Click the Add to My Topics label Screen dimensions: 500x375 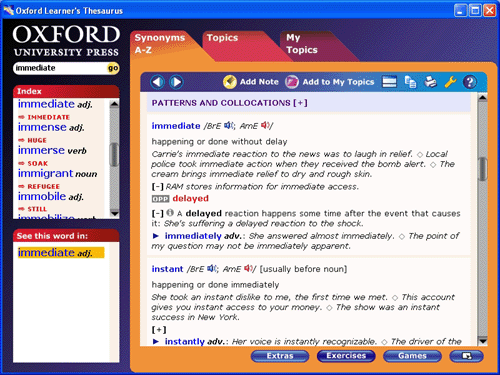[338, 82]
